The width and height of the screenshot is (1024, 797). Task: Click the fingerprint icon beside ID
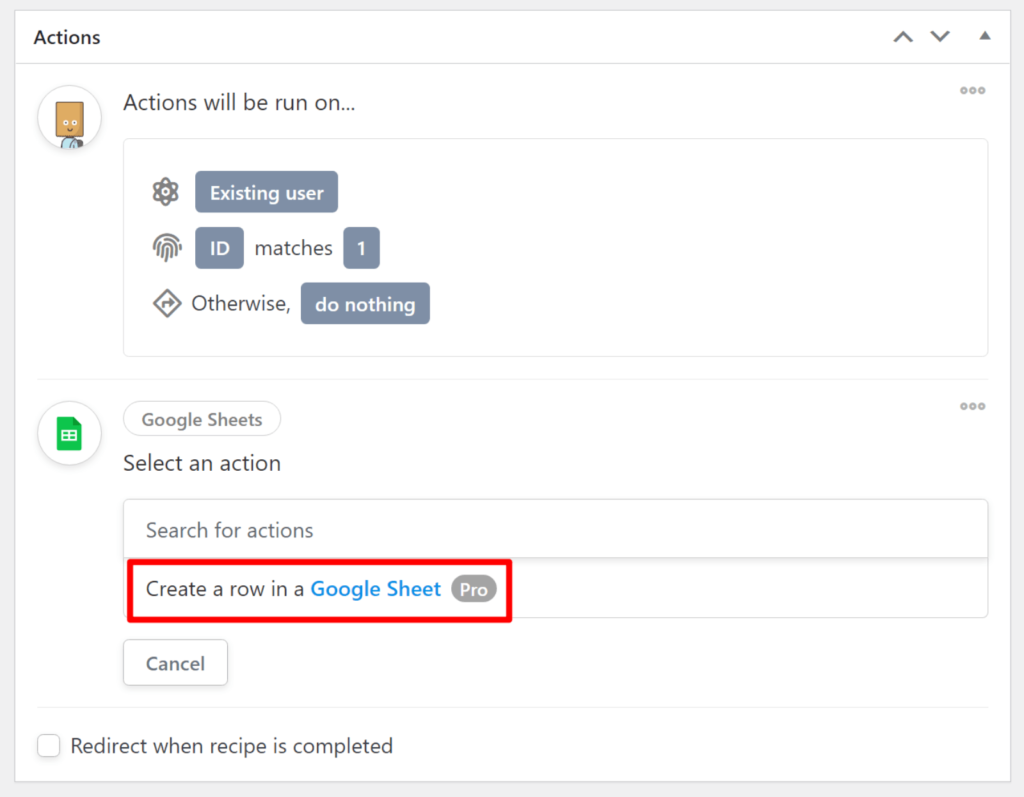tap(167, 248)
